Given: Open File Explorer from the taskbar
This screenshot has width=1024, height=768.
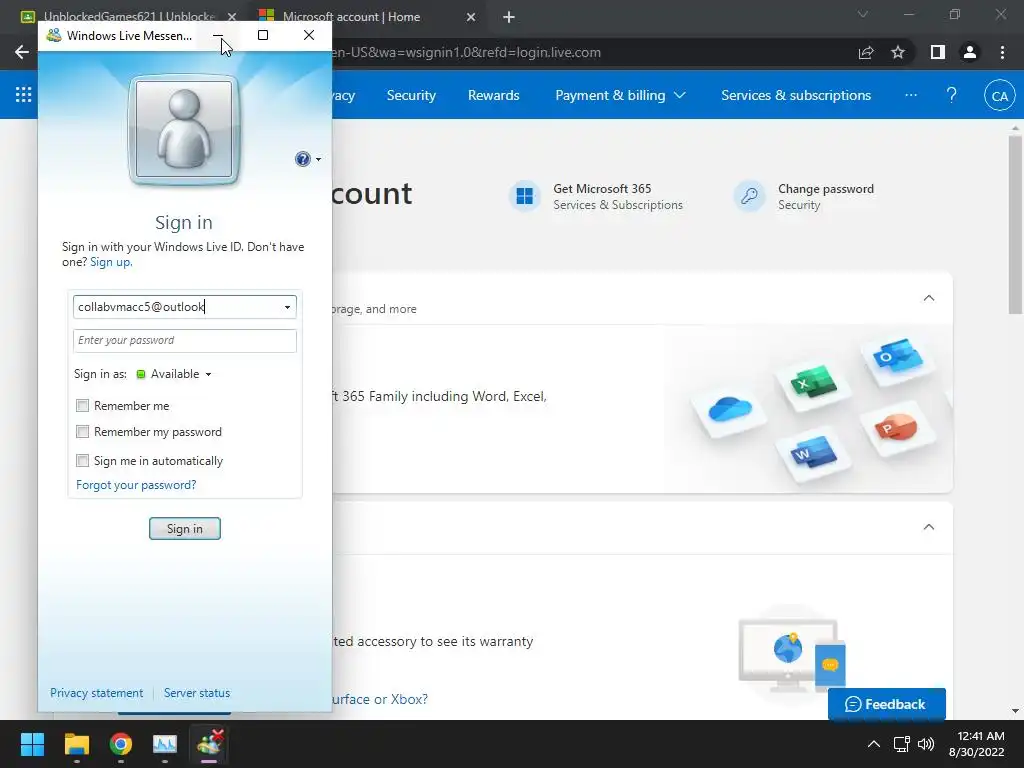Looking at the screenshot, I should 76,744.
